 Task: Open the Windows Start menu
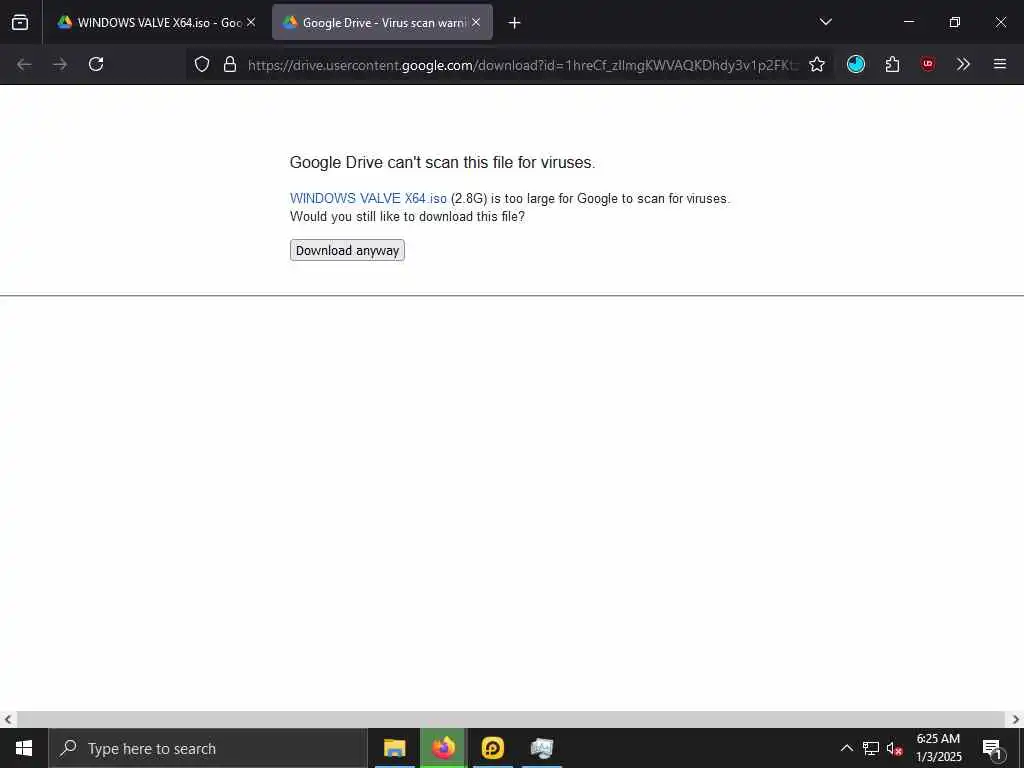pos(24,748)
